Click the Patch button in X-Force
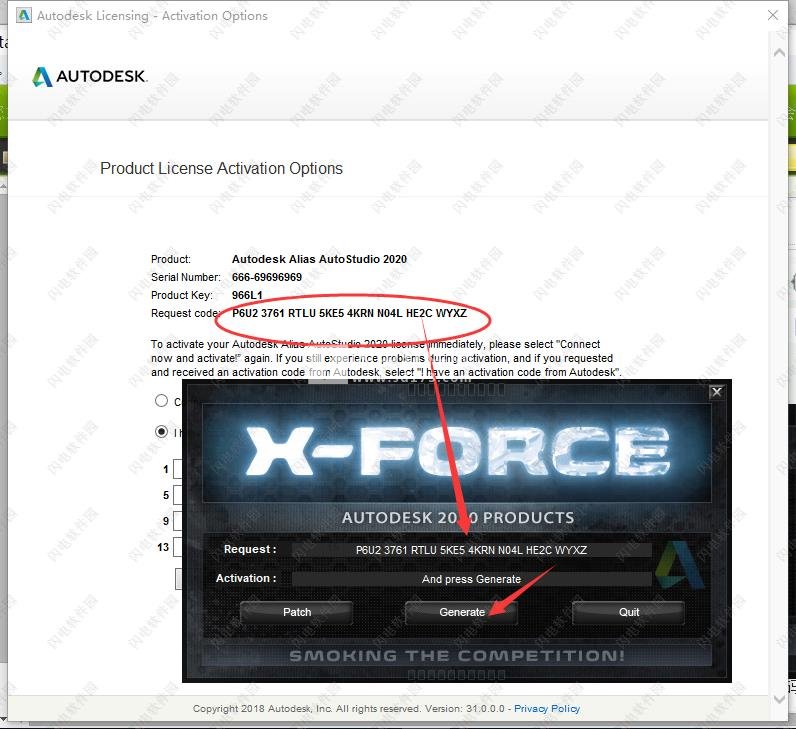This screenshot has width=796, height=729. tap(297, 612)
